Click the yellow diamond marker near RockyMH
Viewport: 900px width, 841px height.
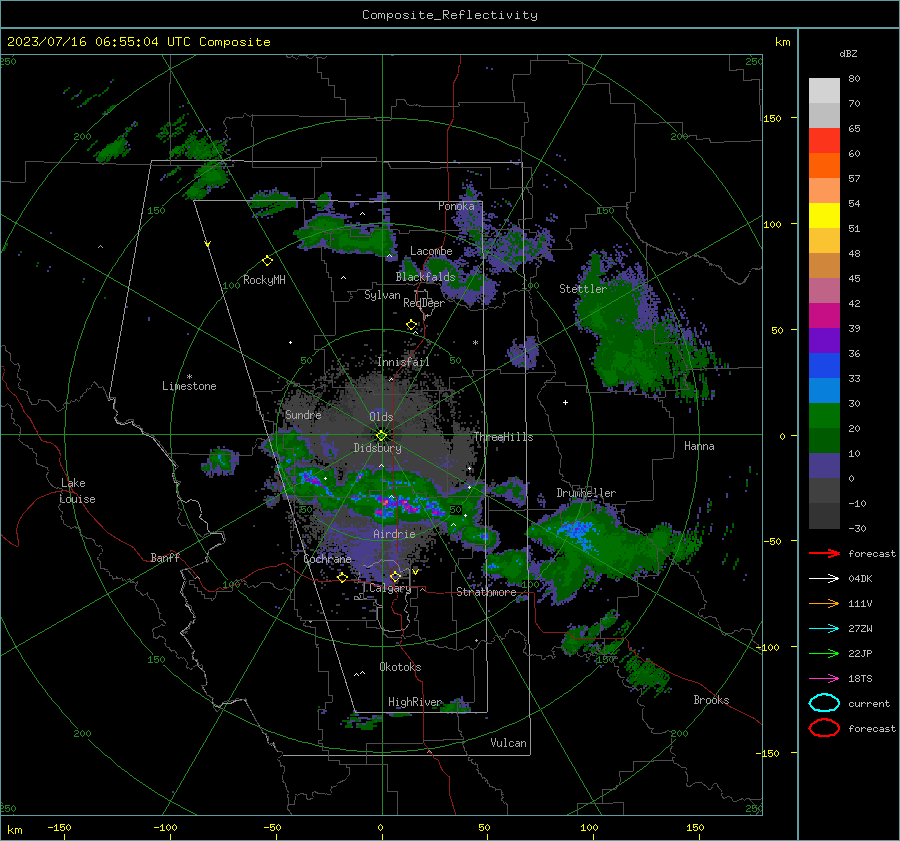coord(267,261)
